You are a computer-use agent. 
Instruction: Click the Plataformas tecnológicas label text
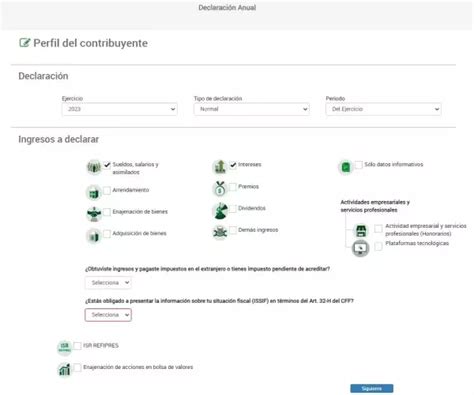(417, 243)
